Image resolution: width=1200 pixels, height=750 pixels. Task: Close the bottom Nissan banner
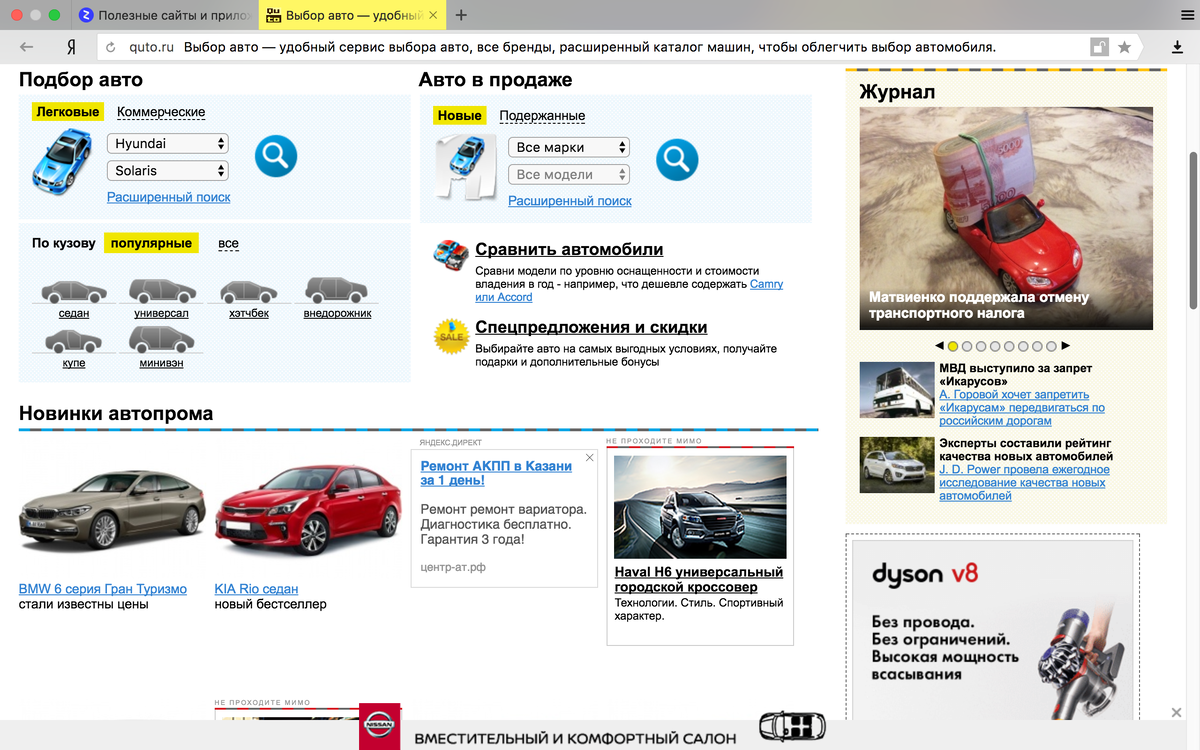[1176, 712]
